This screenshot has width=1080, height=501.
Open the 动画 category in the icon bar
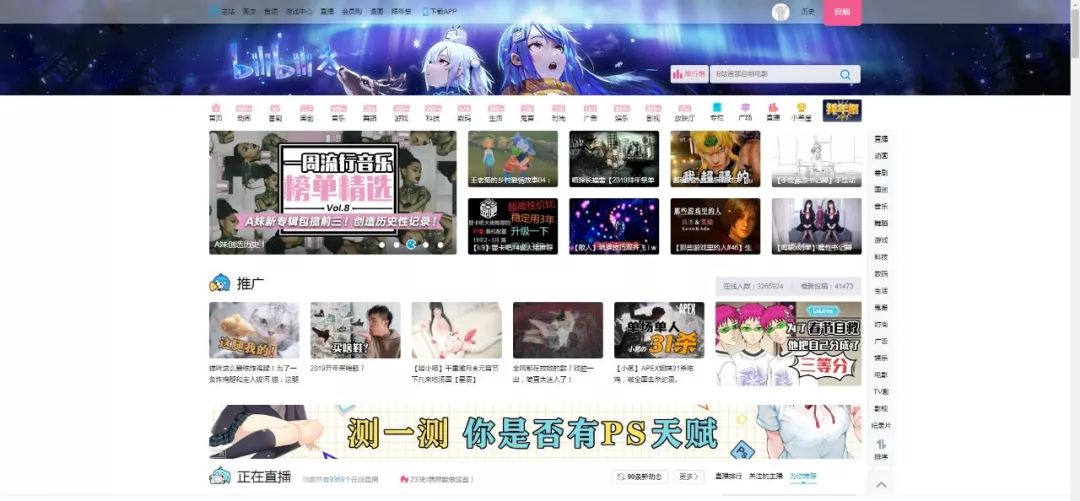pos(244,112)
